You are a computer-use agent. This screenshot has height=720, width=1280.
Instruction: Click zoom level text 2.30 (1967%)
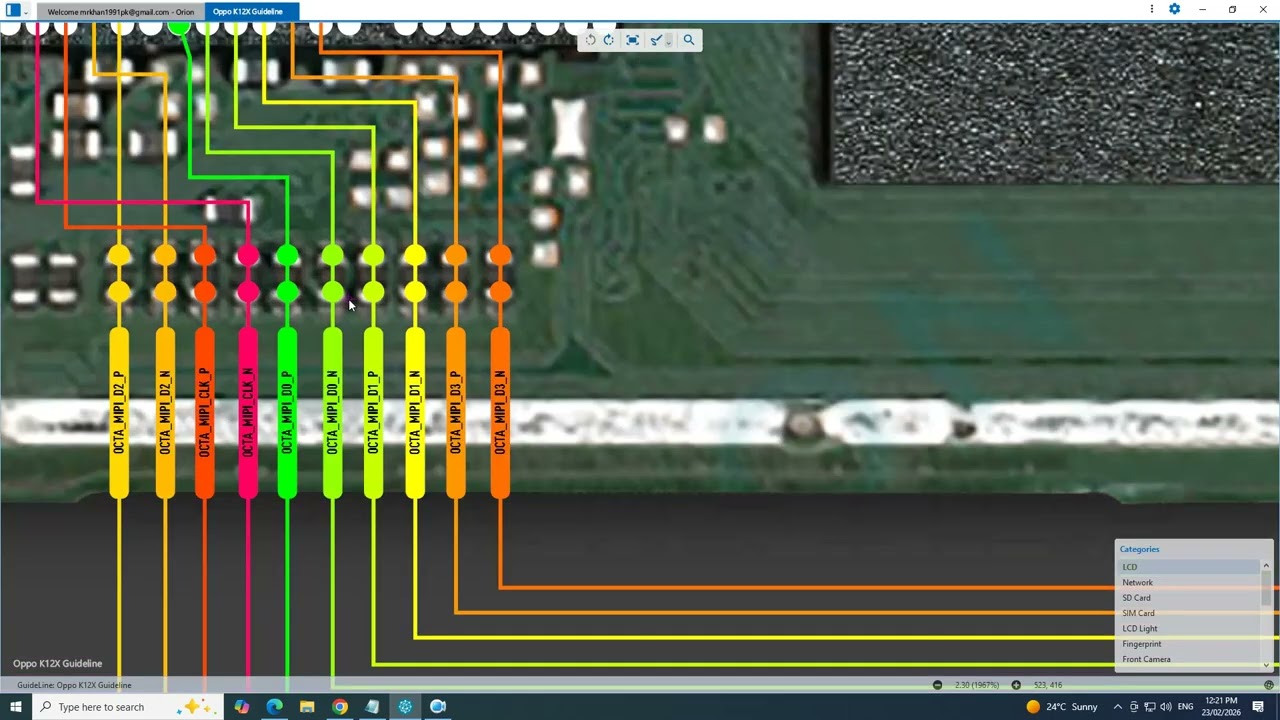[x=977, y=685]
